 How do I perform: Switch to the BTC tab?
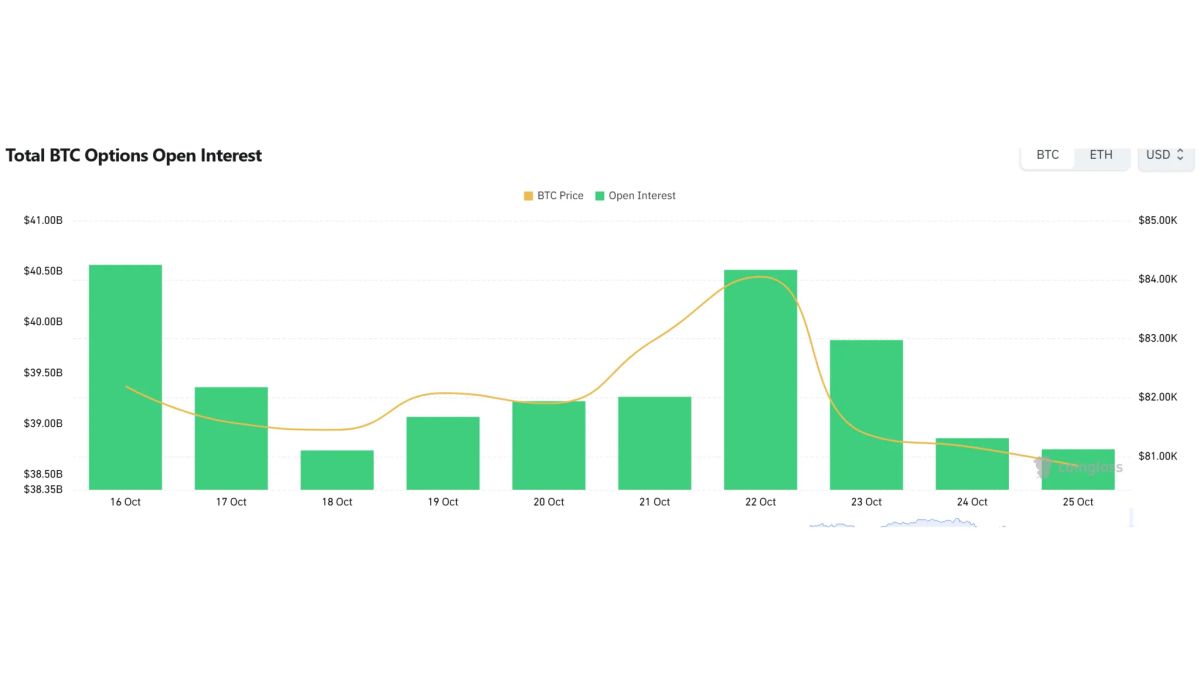pos(1047,155)
